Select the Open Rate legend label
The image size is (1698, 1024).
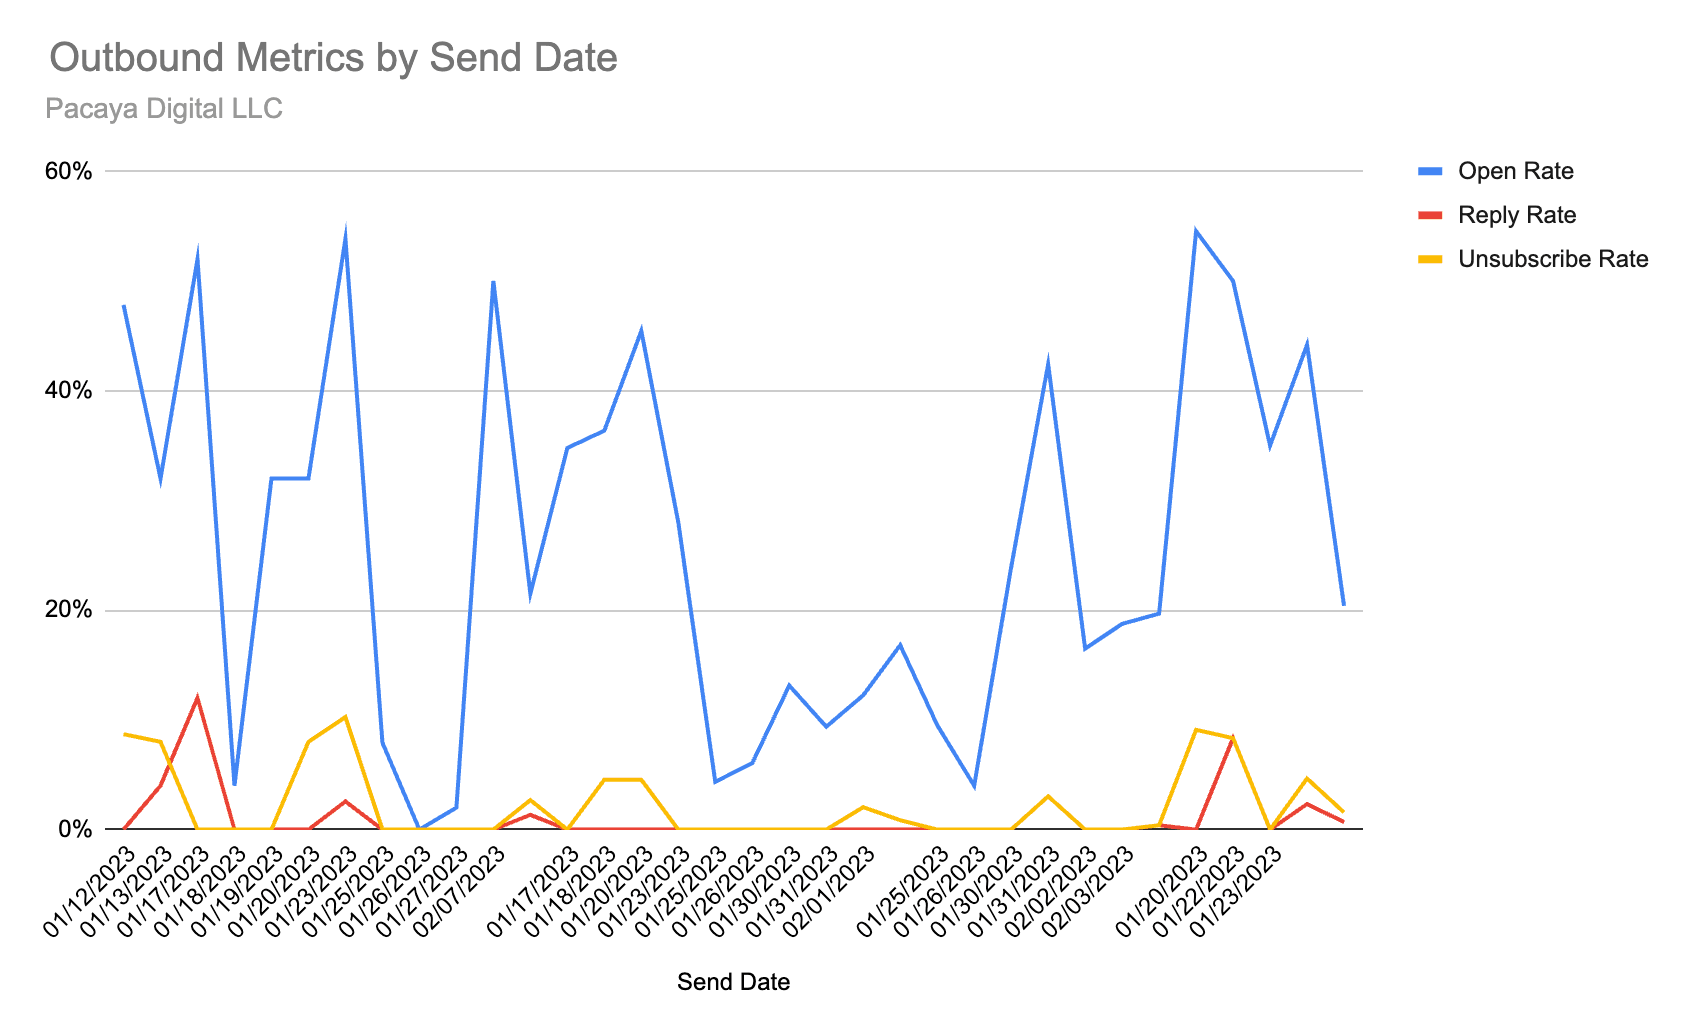pos(1515,172)
